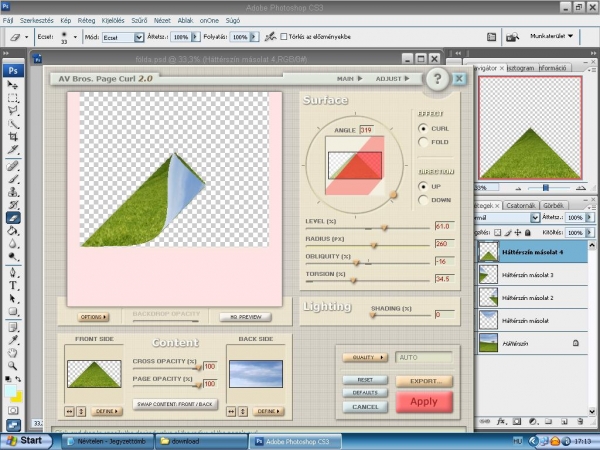The image size is (600, 450).
Task: Select the Clone Stamp tool
Action: [13, 192]
